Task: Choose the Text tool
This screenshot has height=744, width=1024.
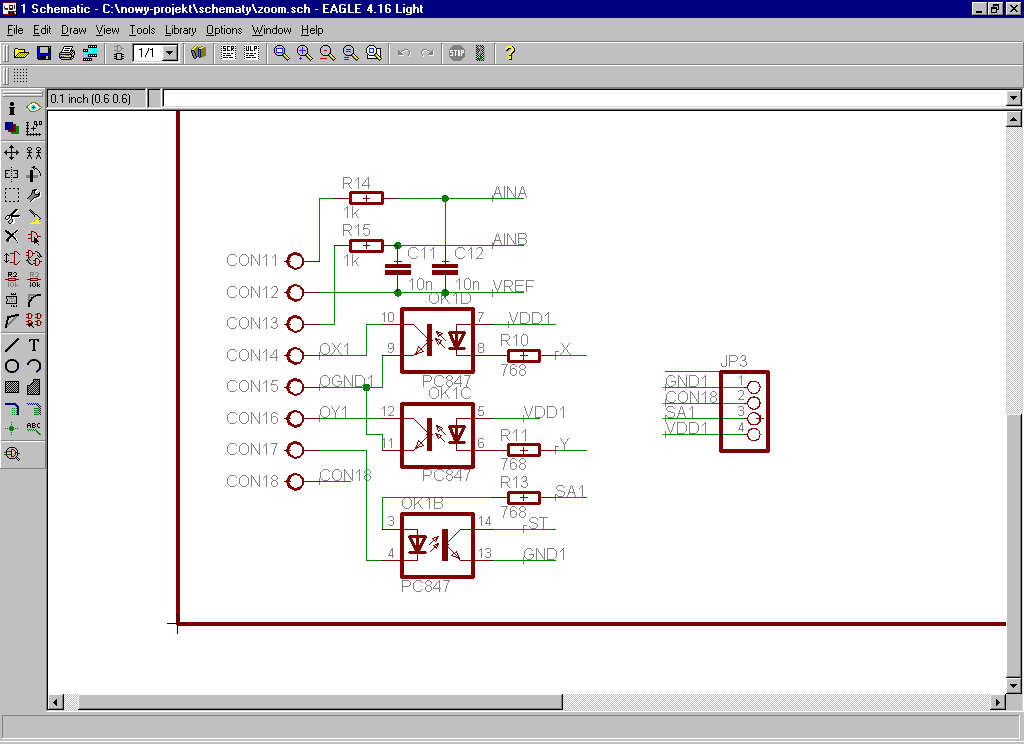Action: tap(34, 344)
